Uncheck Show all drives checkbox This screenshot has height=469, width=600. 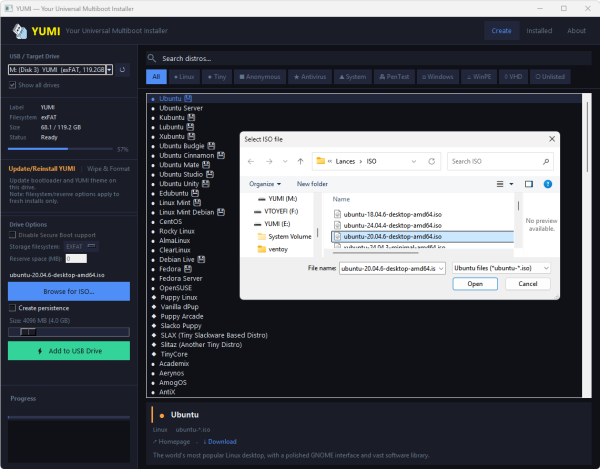pos(12,85)
